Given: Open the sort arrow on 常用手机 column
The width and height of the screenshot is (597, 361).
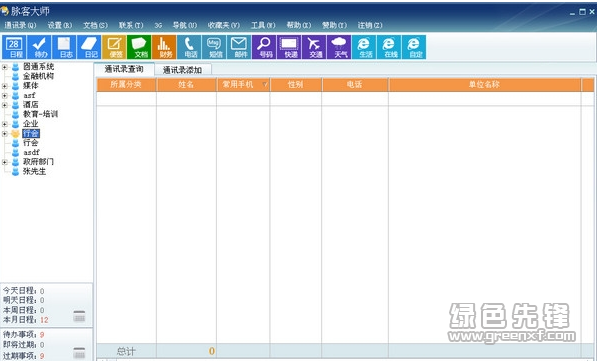Looking at the screenshot, I should click(265, 85).
